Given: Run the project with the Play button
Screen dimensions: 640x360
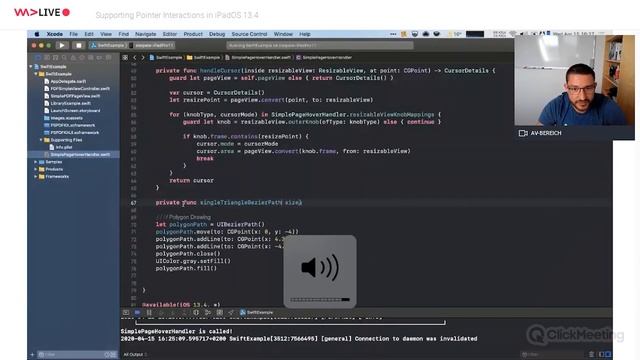Looking at the screenshot, I should point(62,45).
